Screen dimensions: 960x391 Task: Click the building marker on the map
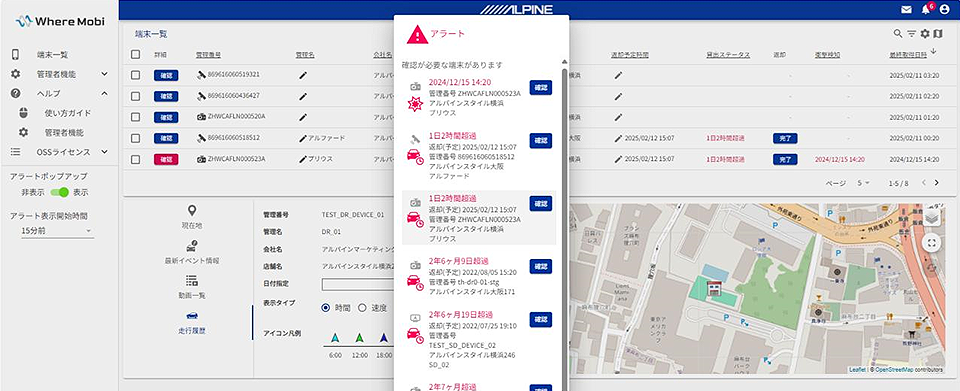pos(713,288)
